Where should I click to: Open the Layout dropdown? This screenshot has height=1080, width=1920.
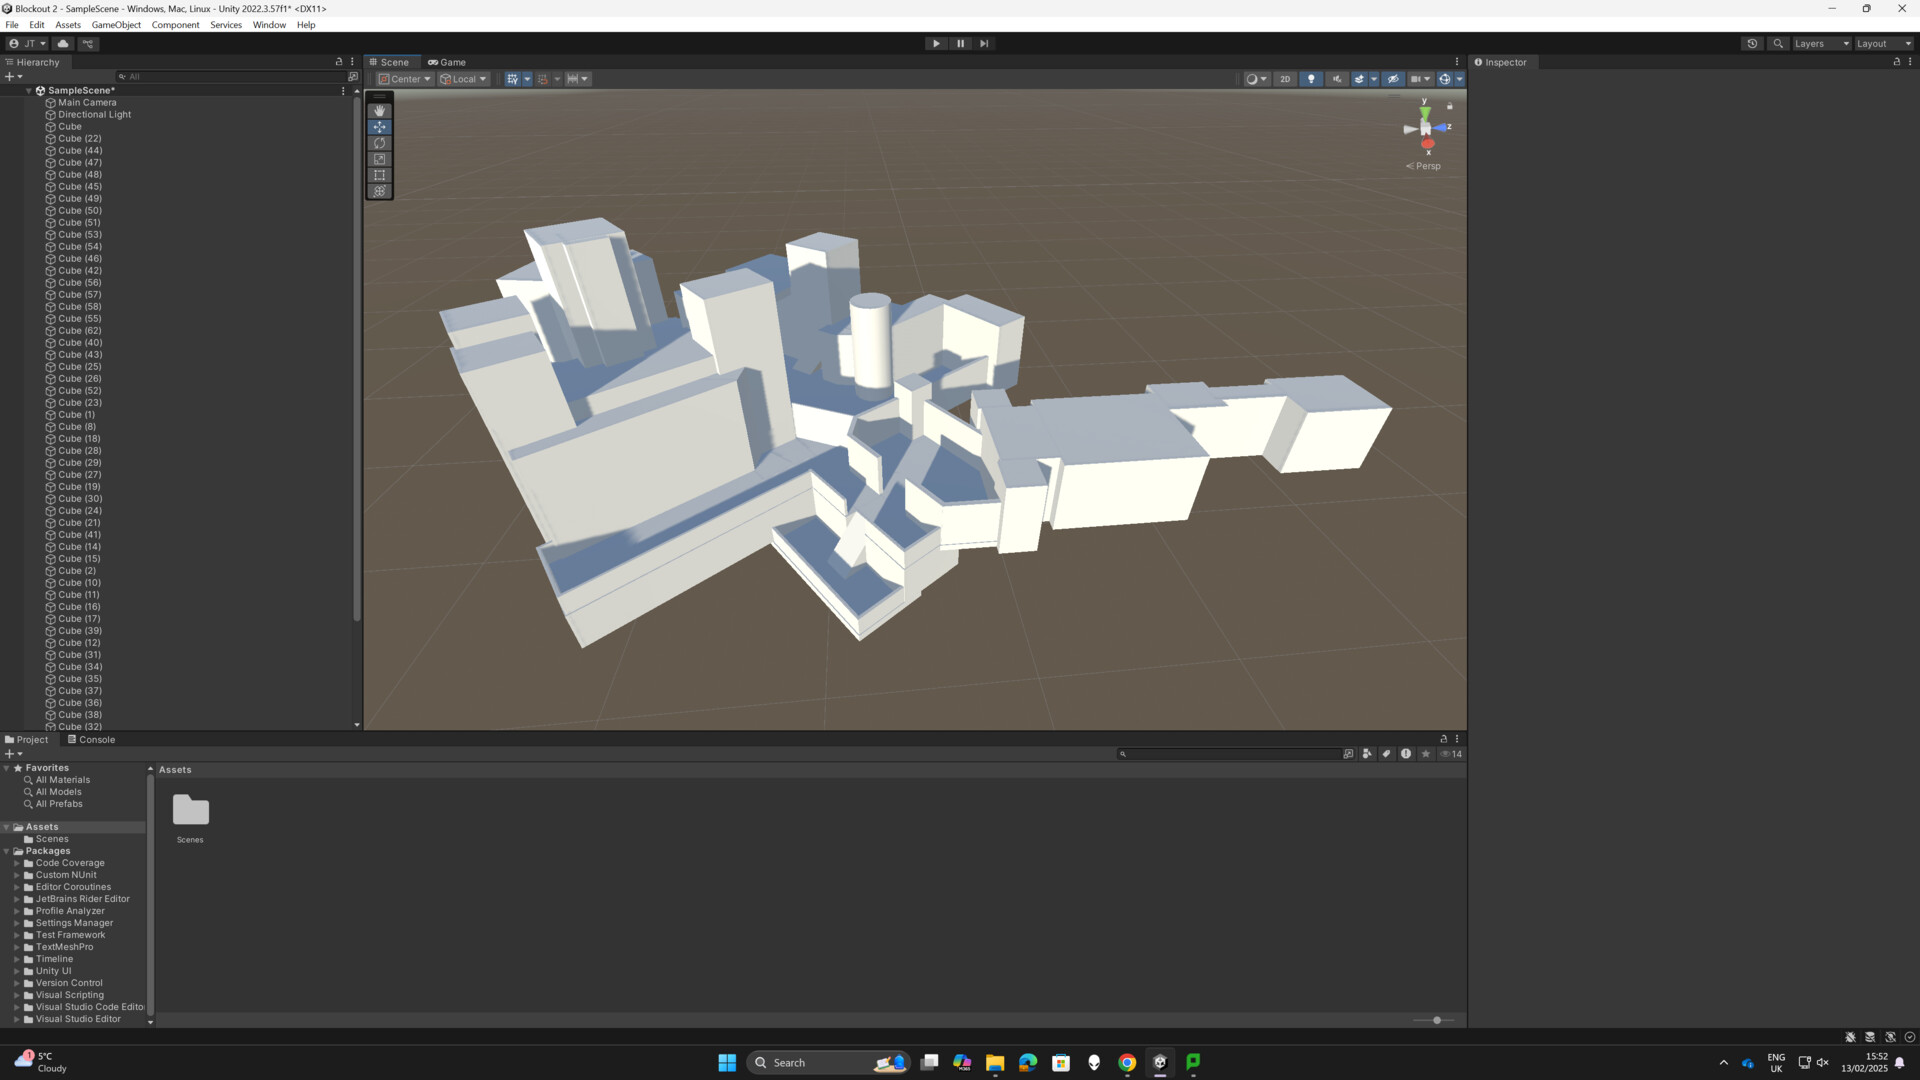pyautogui.click(x=1879, y=44)
